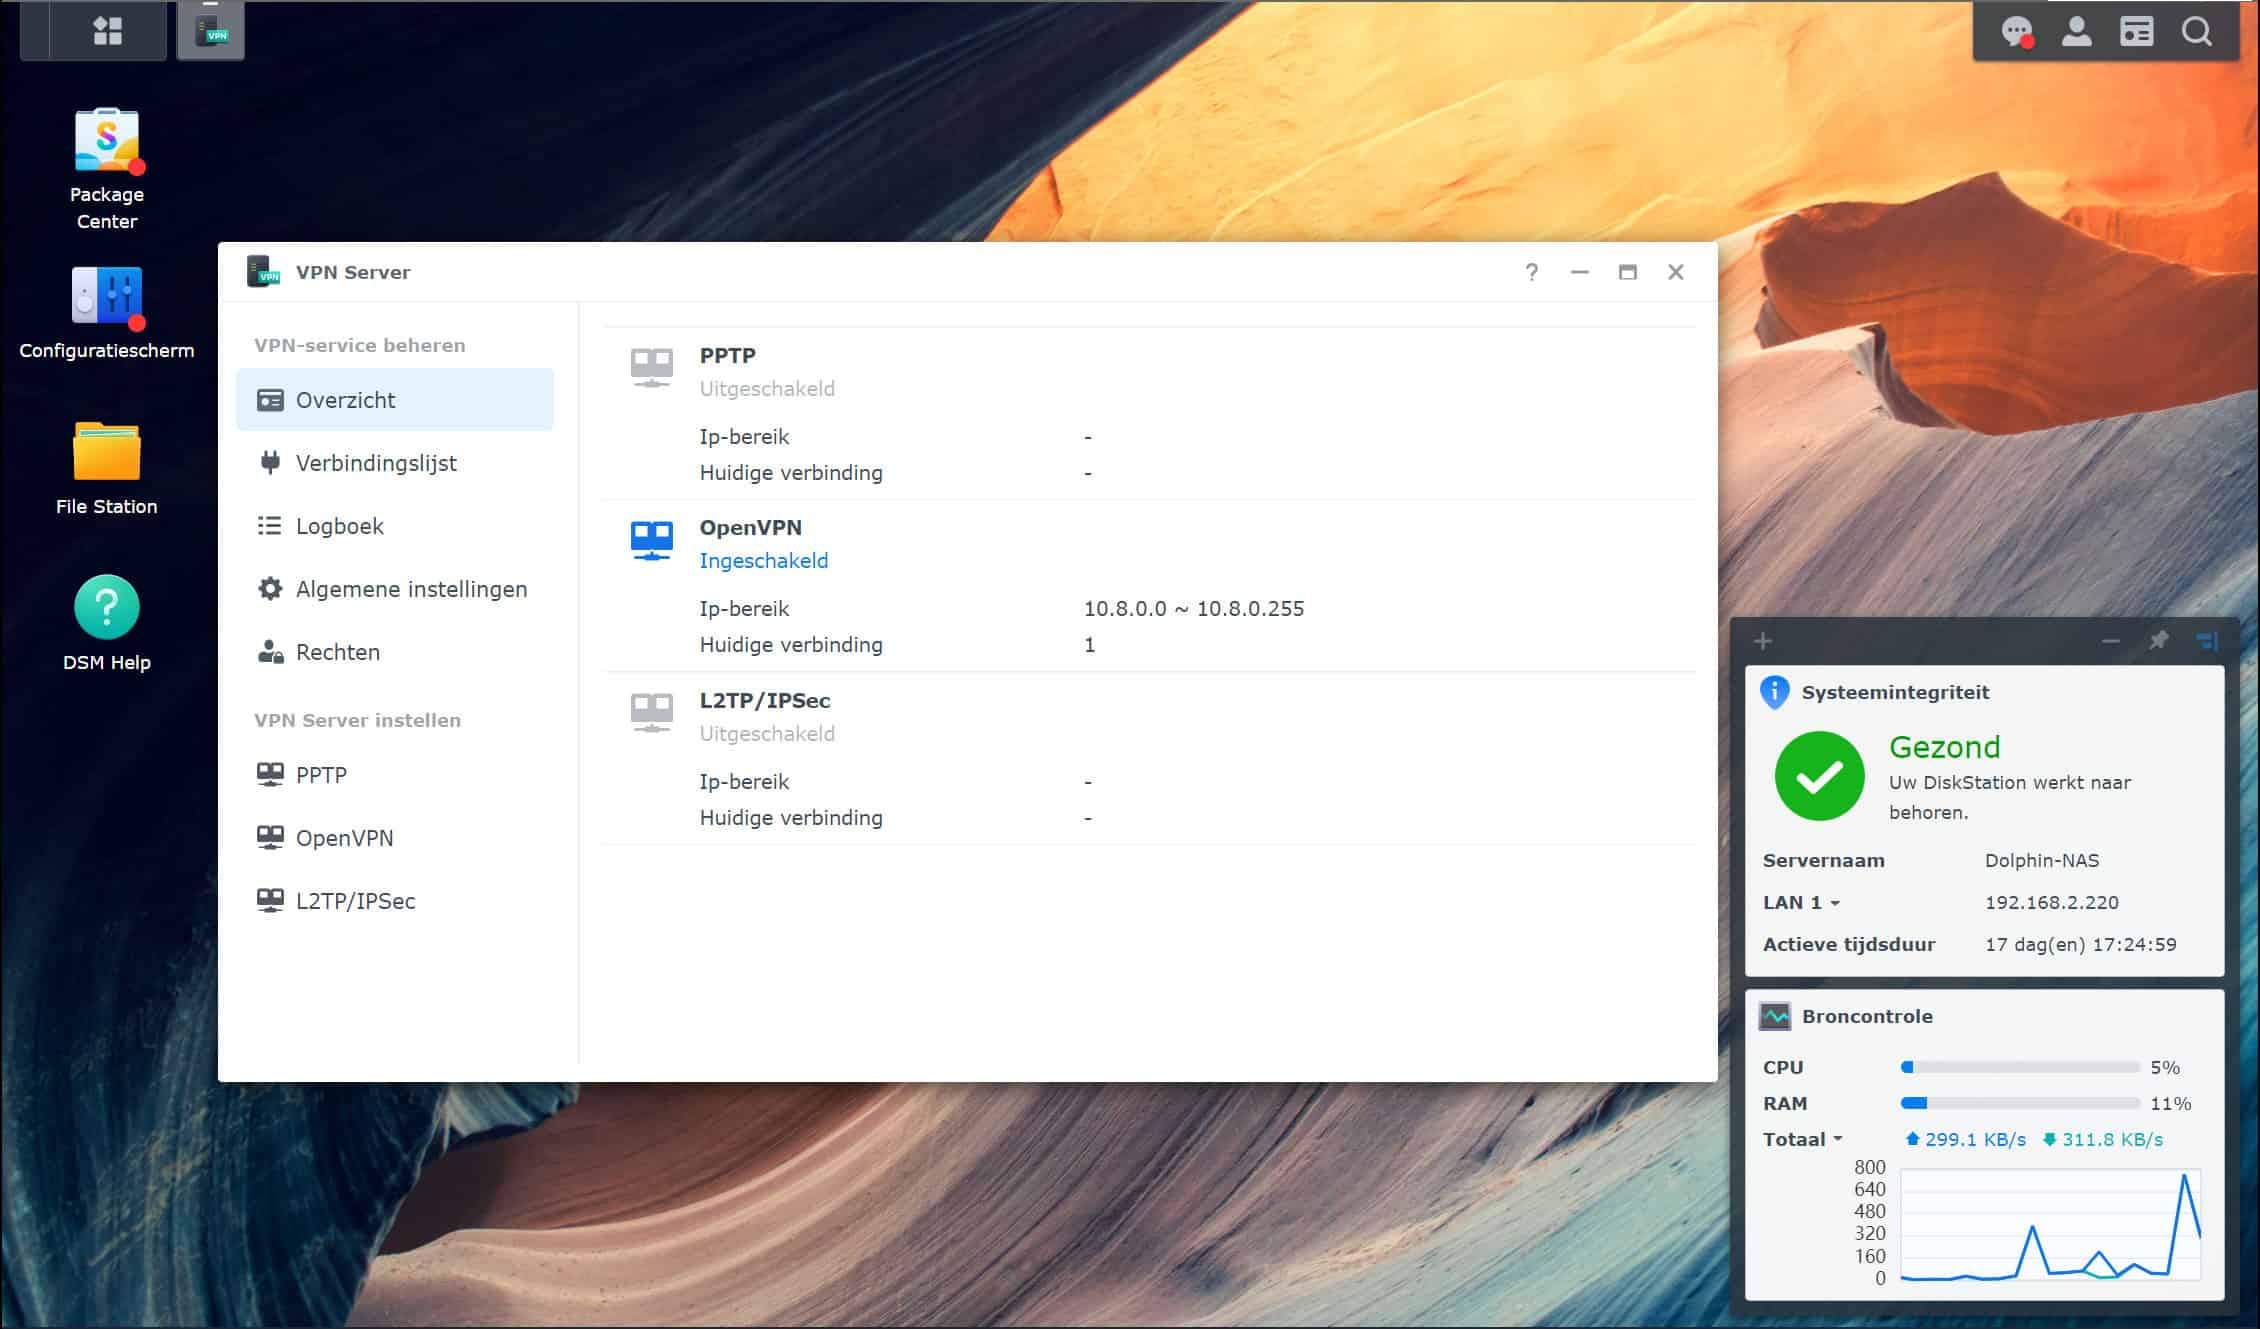Screen dimensions: 2260x1329
Task: Open Package Center desktop icon
Action: point(107,169)
